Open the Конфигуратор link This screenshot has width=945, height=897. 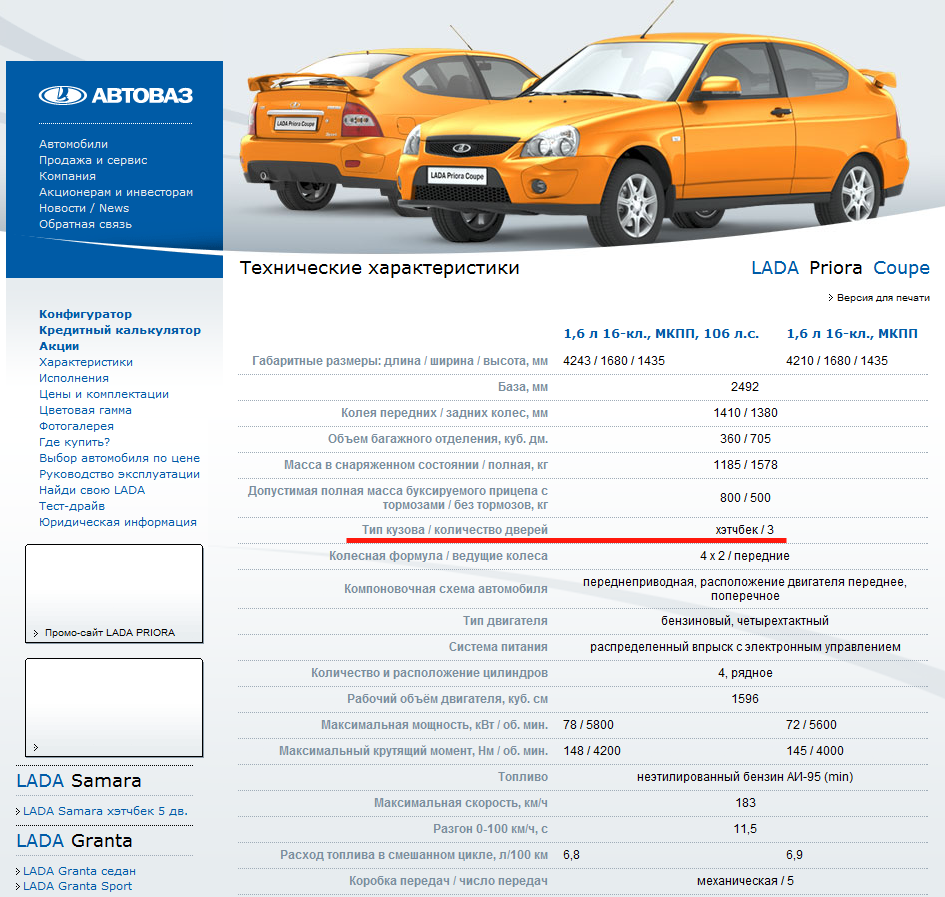click(85, 314)
